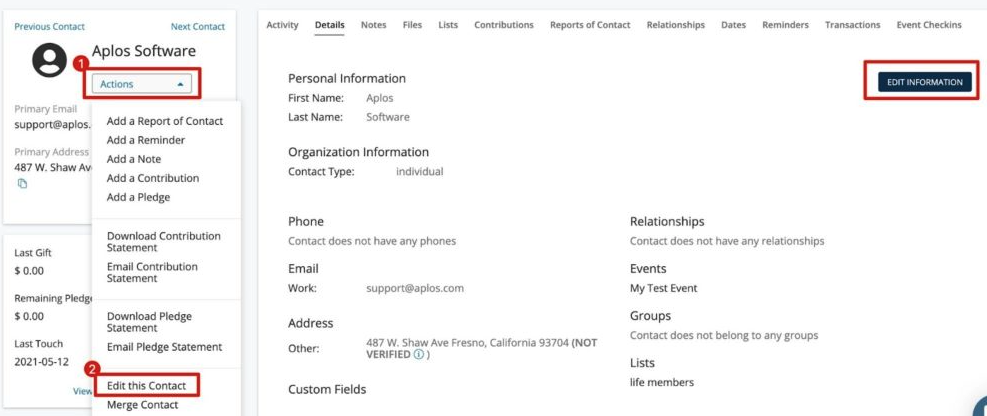Choose Email Pledge Statement
This screenshot has height=416, width=987.
[164, 347]
